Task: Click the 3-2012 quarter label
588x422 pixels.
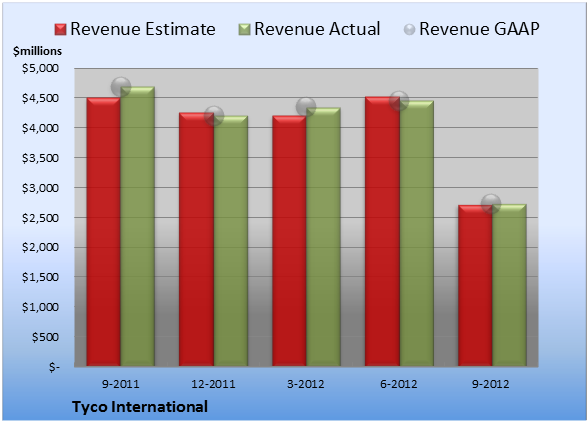Action: coord(306,384)
